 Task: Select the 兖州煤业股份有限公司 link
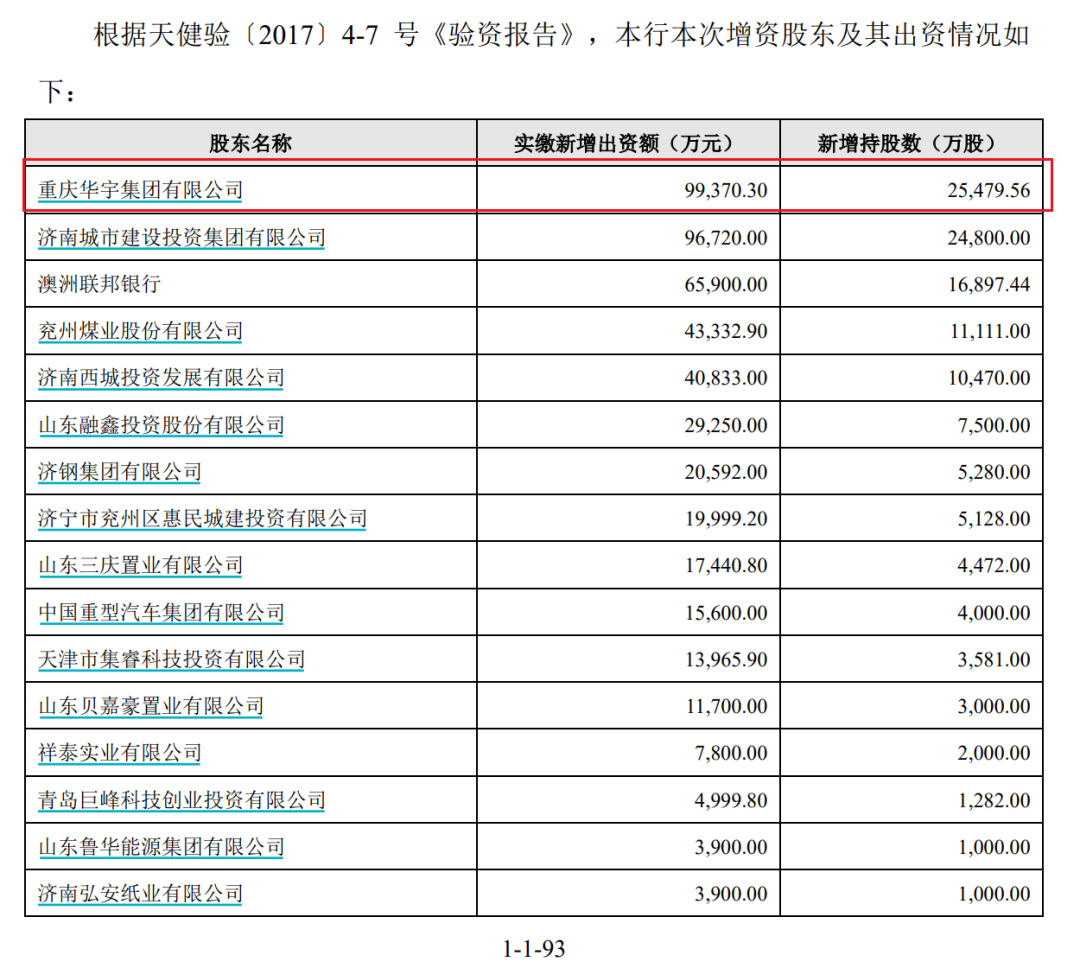point(140,331)
